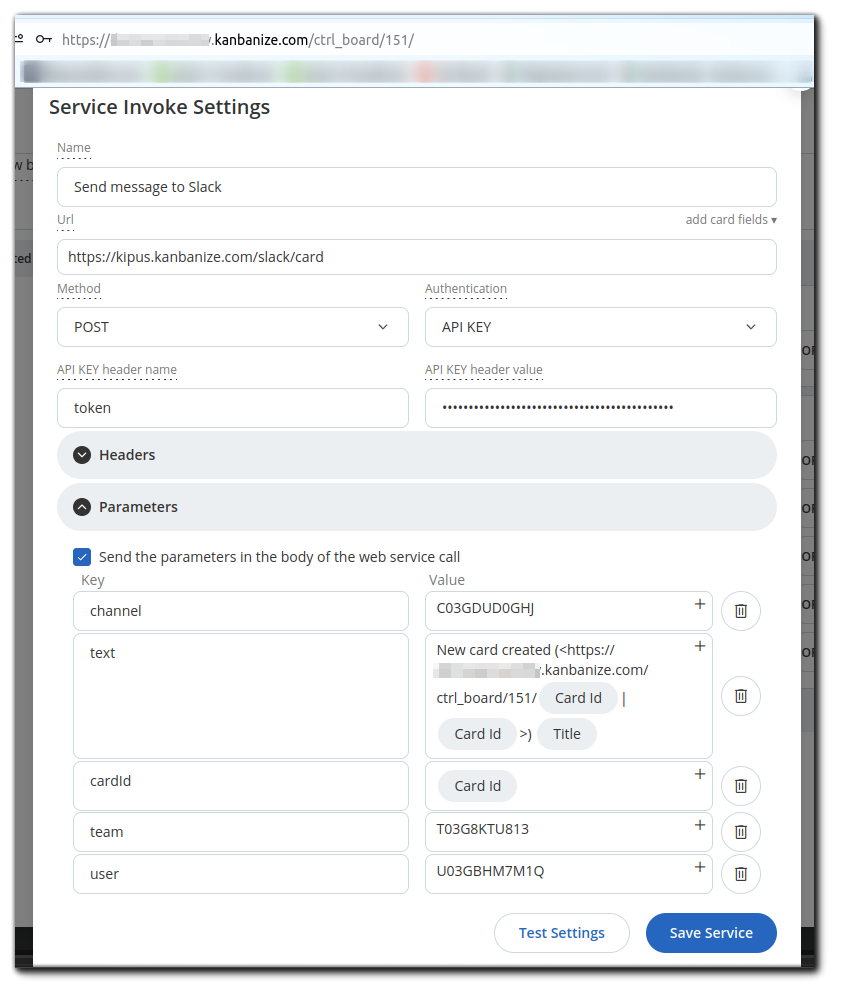Click the API KEY header value label
841x995 pixels.
(x=484, y=370)
